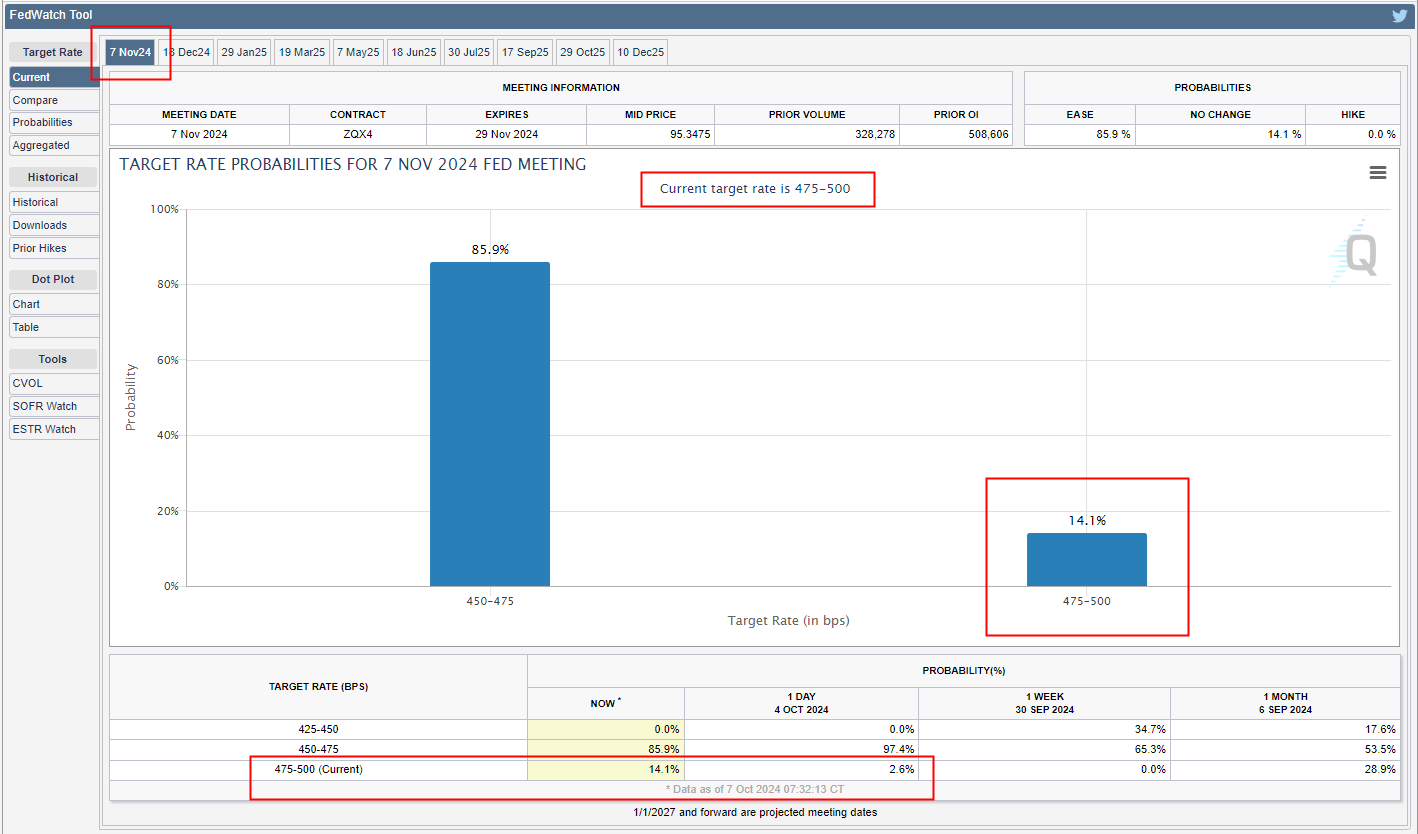Click the 450-475 x-axis label
The width and height of the screenshot is (1418, 834).
(x=490, y=601)
